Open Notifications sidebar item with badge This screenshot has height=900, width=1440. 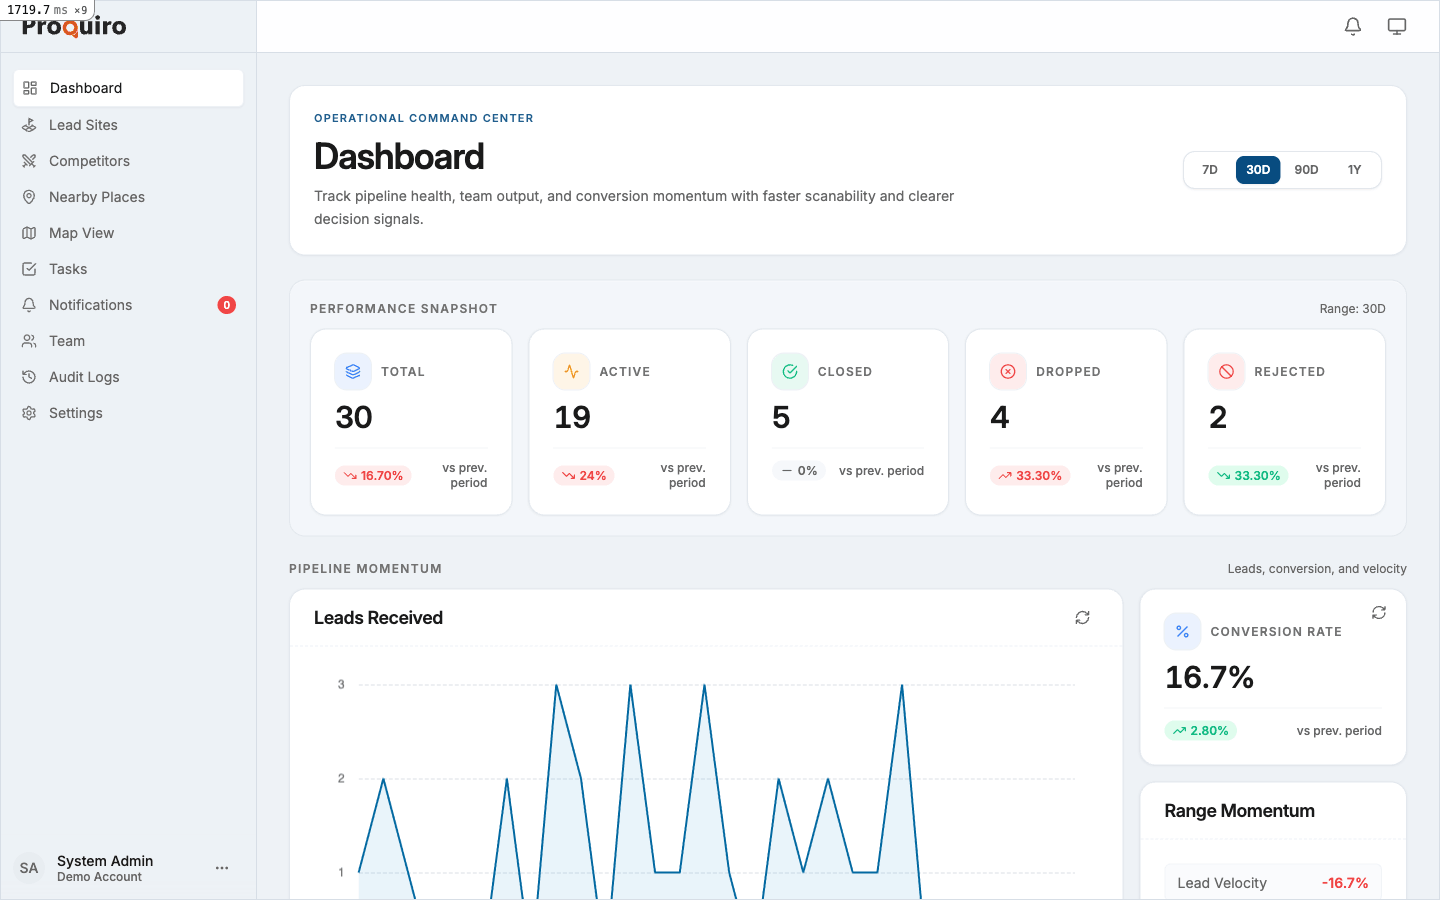(128, 305)
